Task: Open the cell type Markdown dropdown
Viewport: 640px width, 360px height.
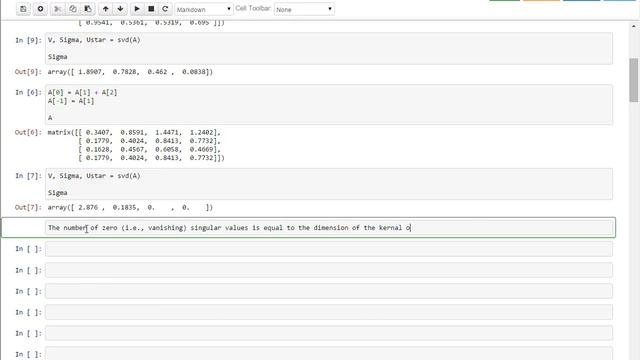Action: 204,9
